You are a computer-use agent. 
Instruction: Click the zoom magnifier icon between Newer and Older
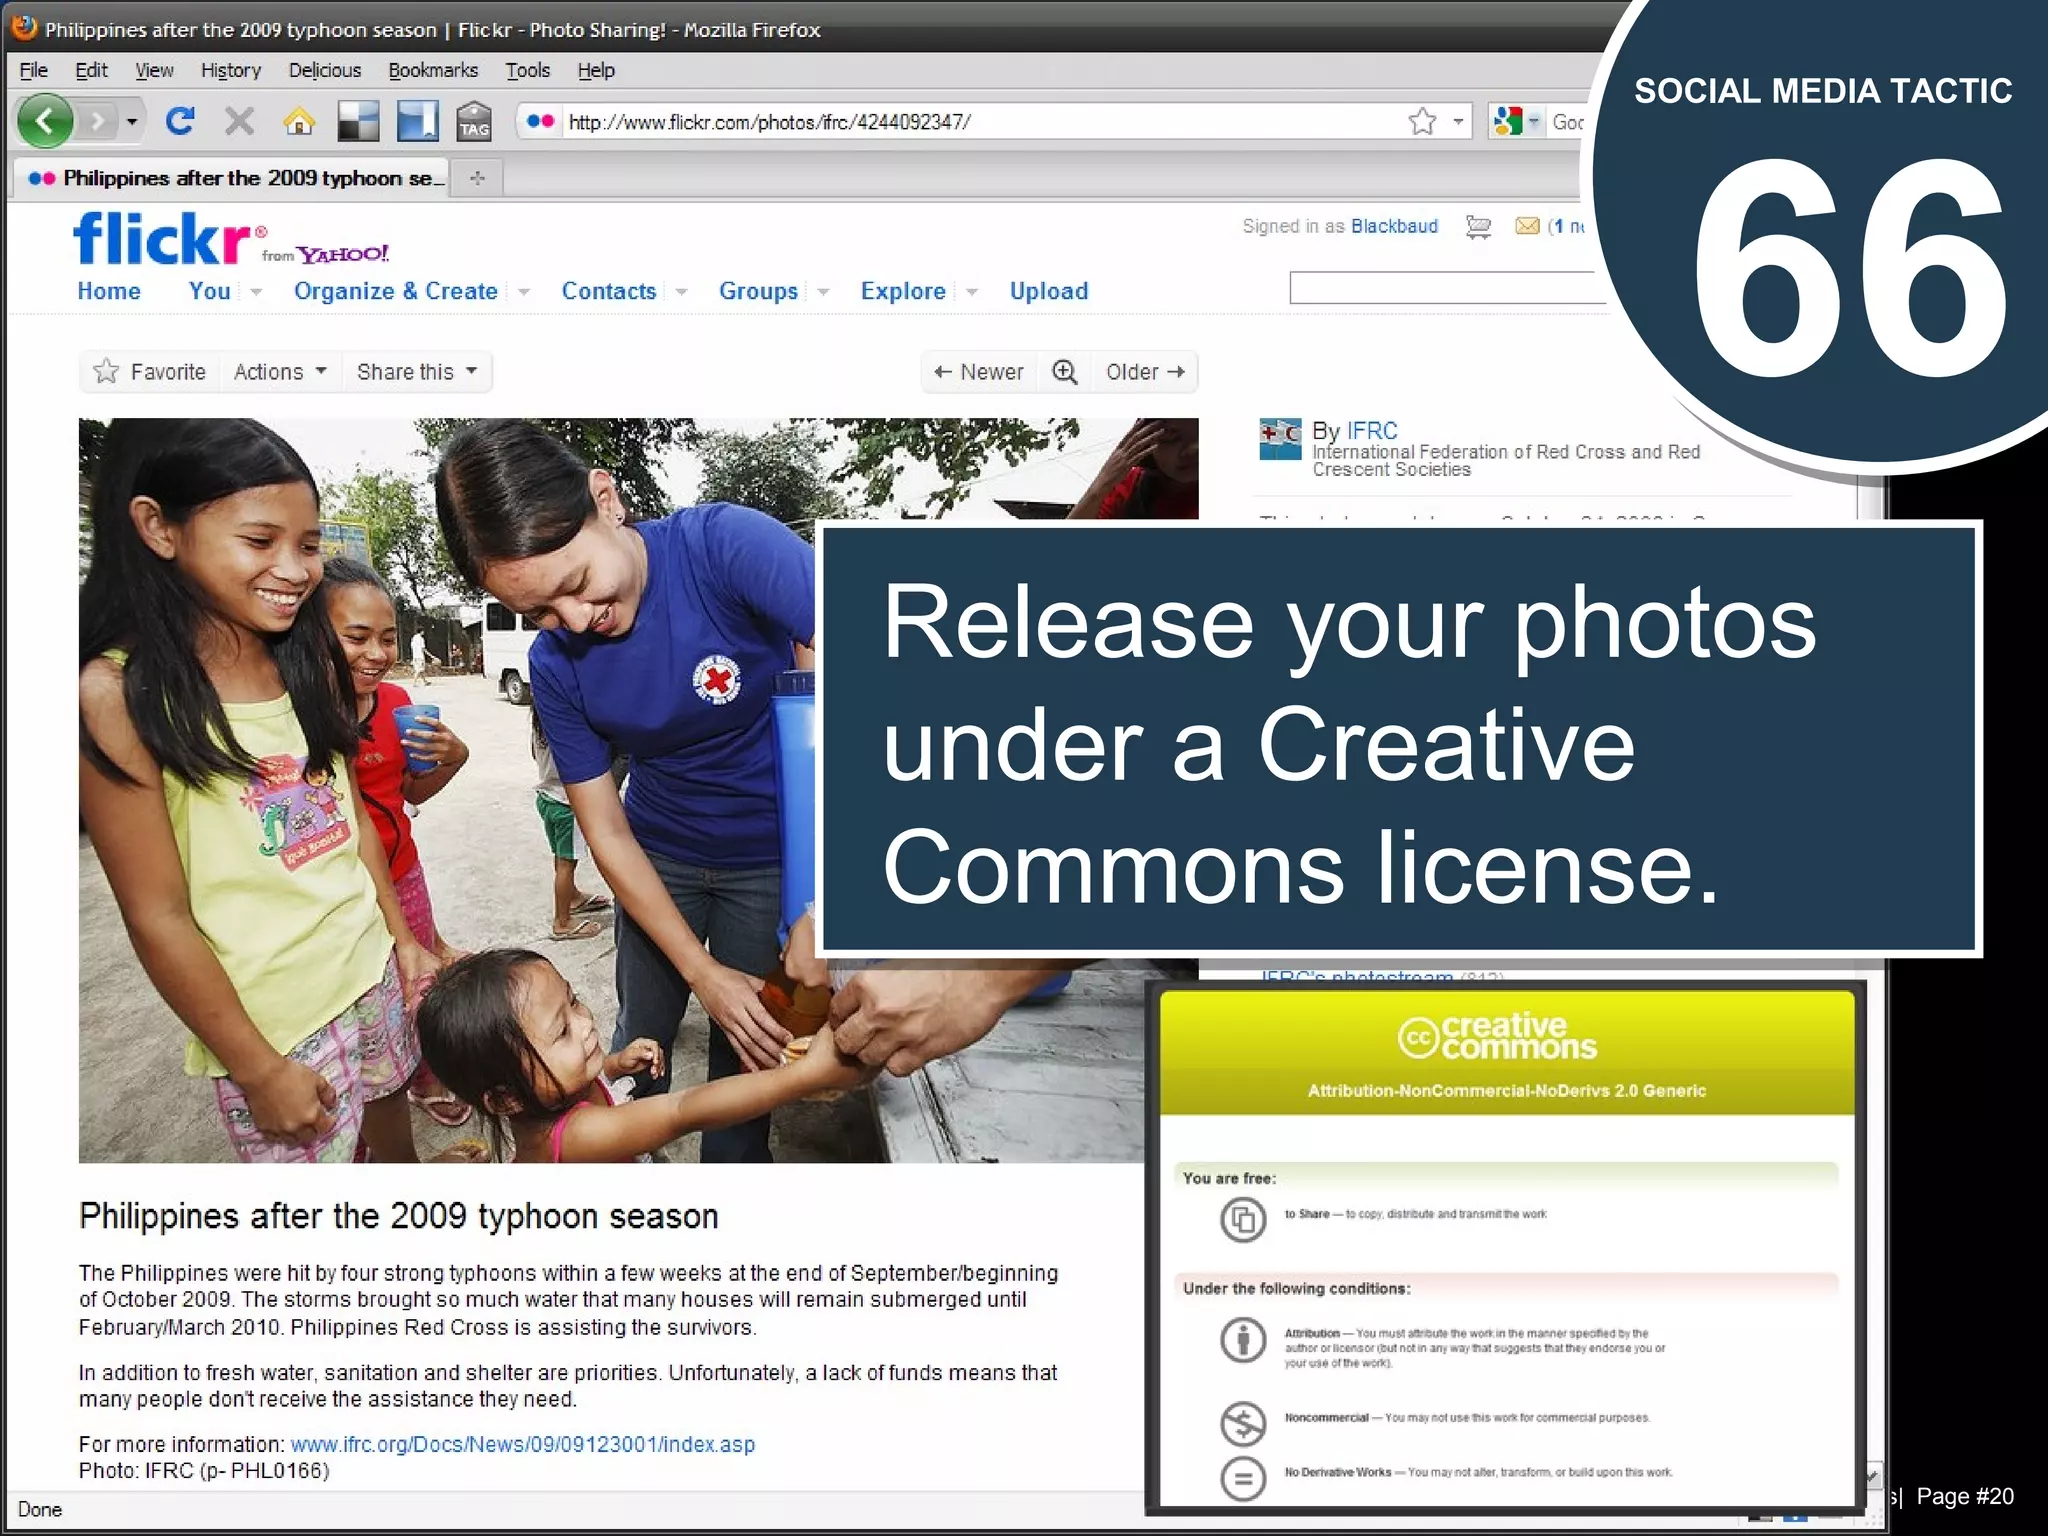tap(1065, 372)
